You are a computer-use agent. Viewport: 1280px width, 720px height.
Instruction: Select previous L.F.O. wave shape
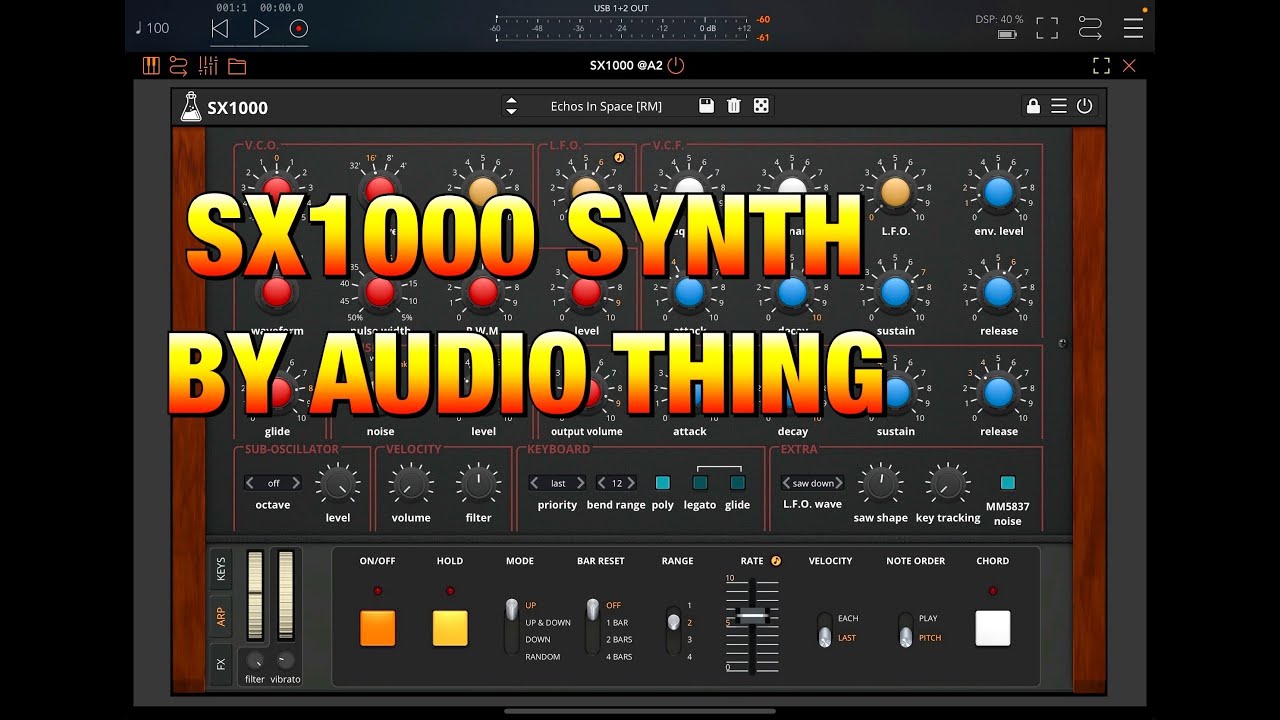(x=788, y=483)
